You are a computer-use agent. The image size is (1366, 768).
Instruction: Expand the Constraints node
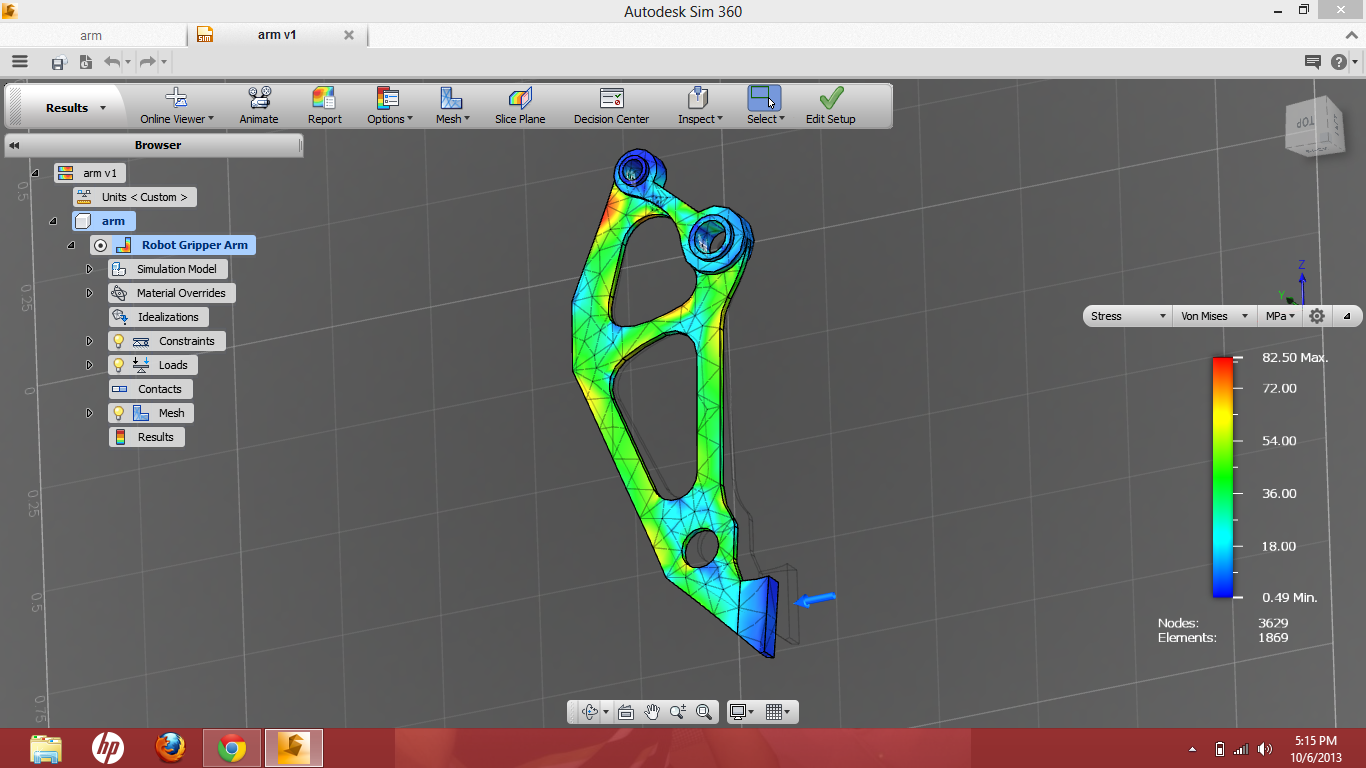(x=89, y=341)
